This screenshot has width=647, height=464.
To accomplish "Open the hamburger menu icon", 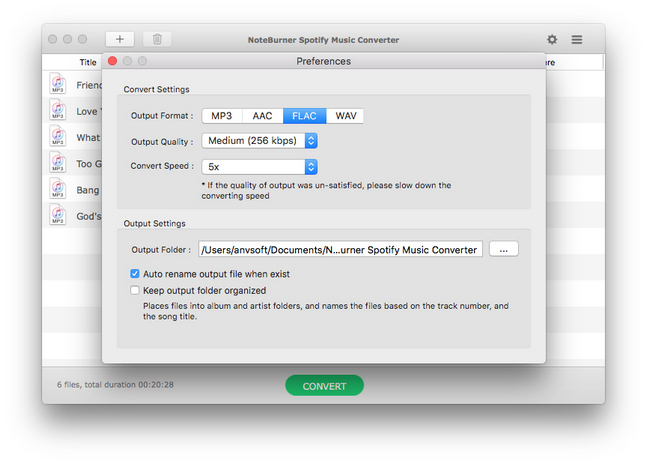I will click(x=576, y=39).
